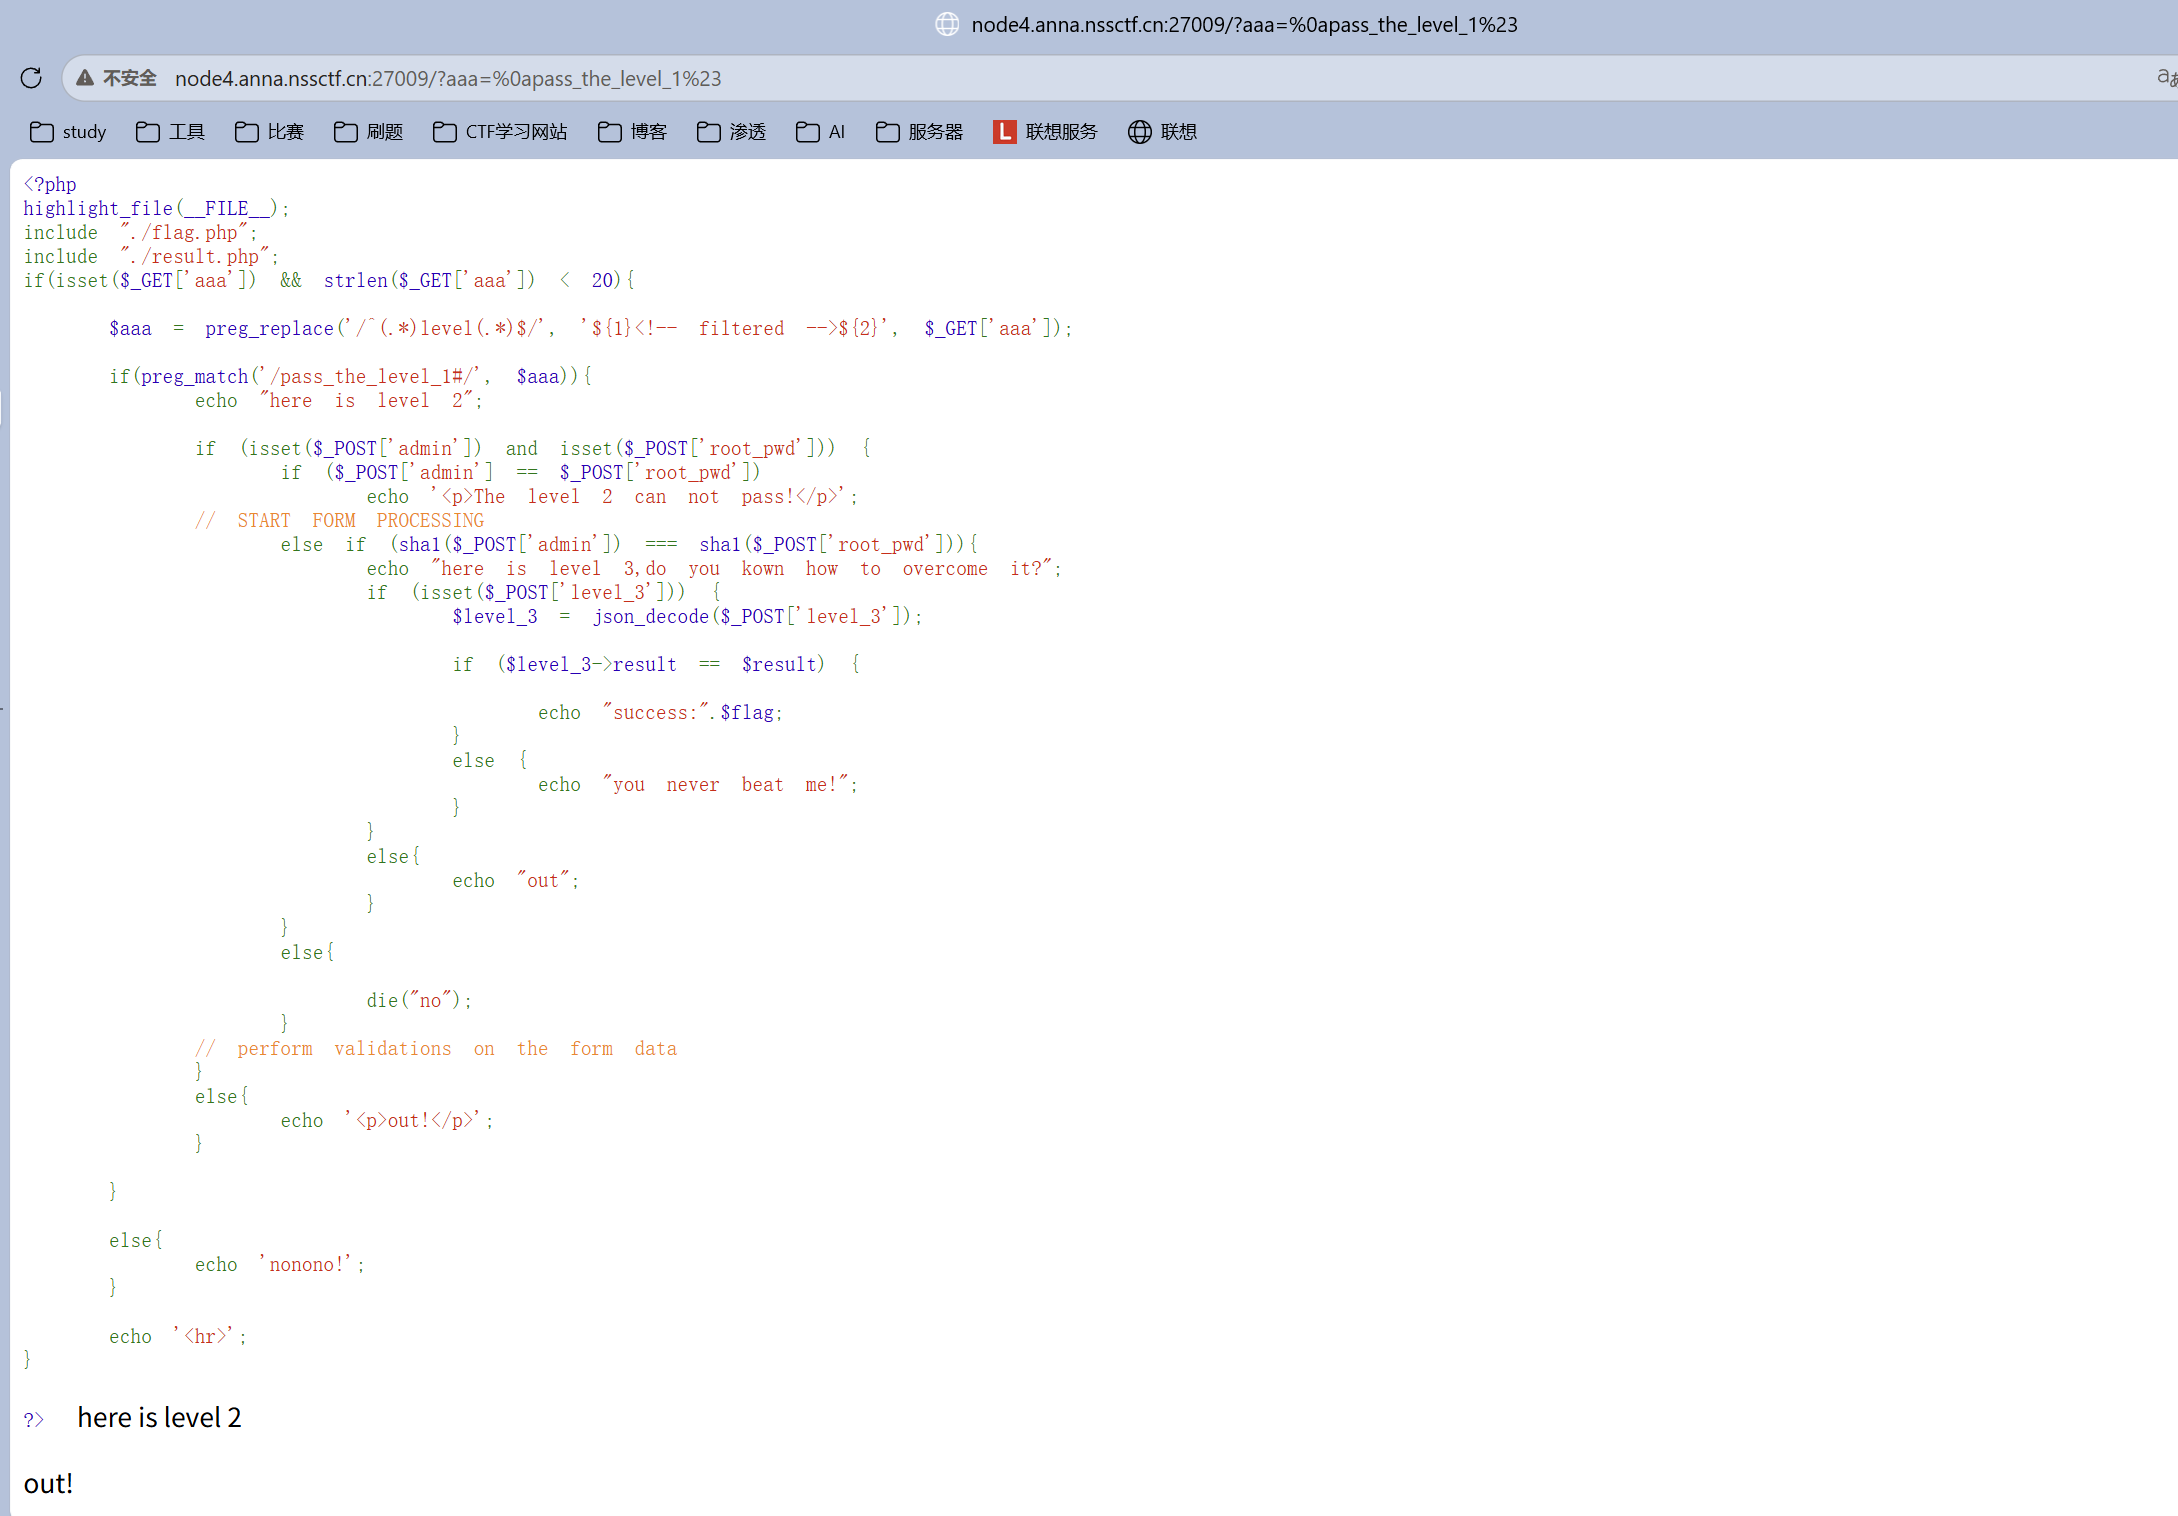
Task: Click the '<?php' opening tag
Action: click(x=50, y=184)
